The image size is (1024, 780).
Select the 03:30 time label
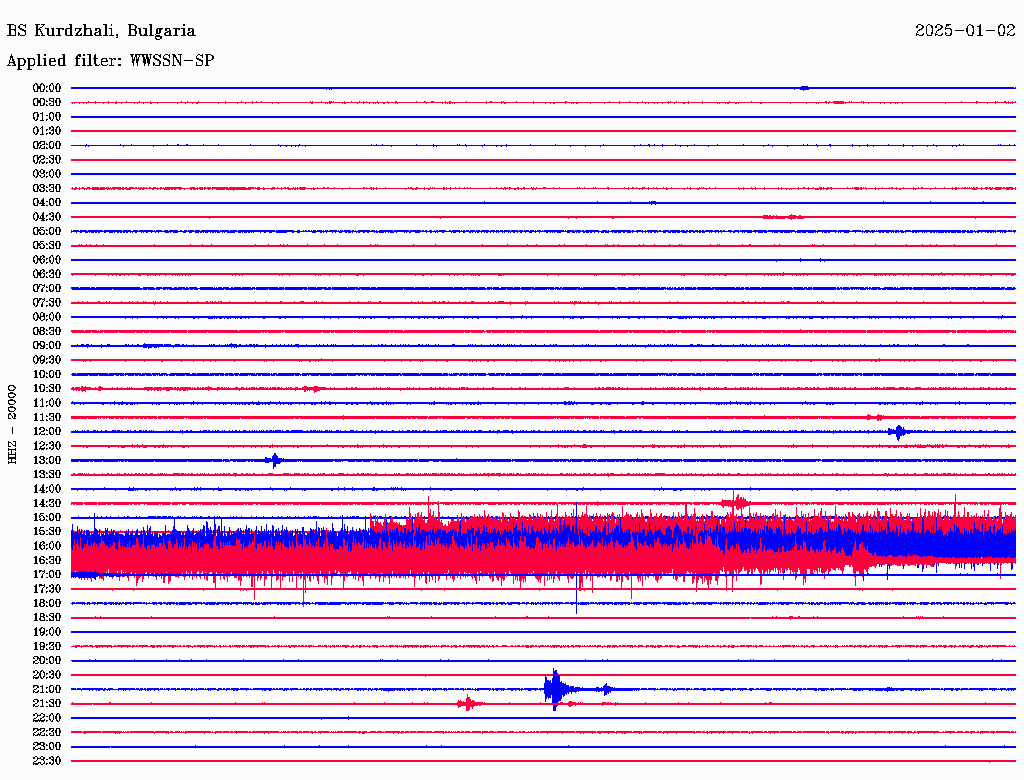pyautogui.click(x=47, y=188)
